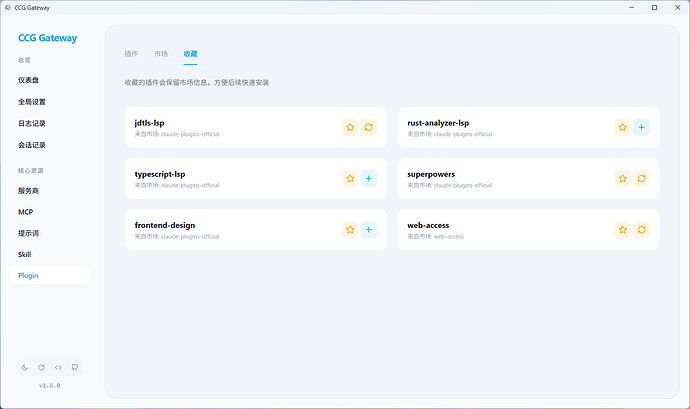This screenshot has height=409, width=690.
Task: Click market source text under jdtls-lsp
Action: pos(177,134)
